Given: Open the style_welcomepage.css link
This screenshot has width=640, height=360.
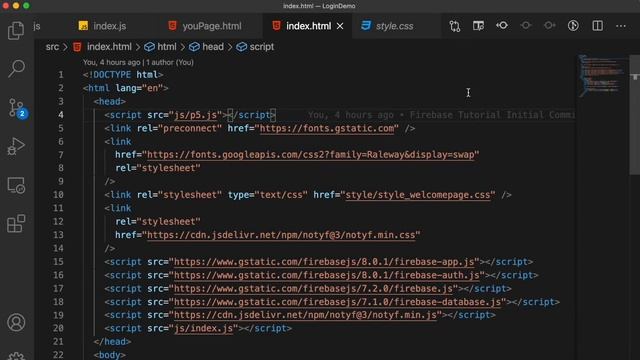Looking at the screenshot, I should (x=418, y=195).
